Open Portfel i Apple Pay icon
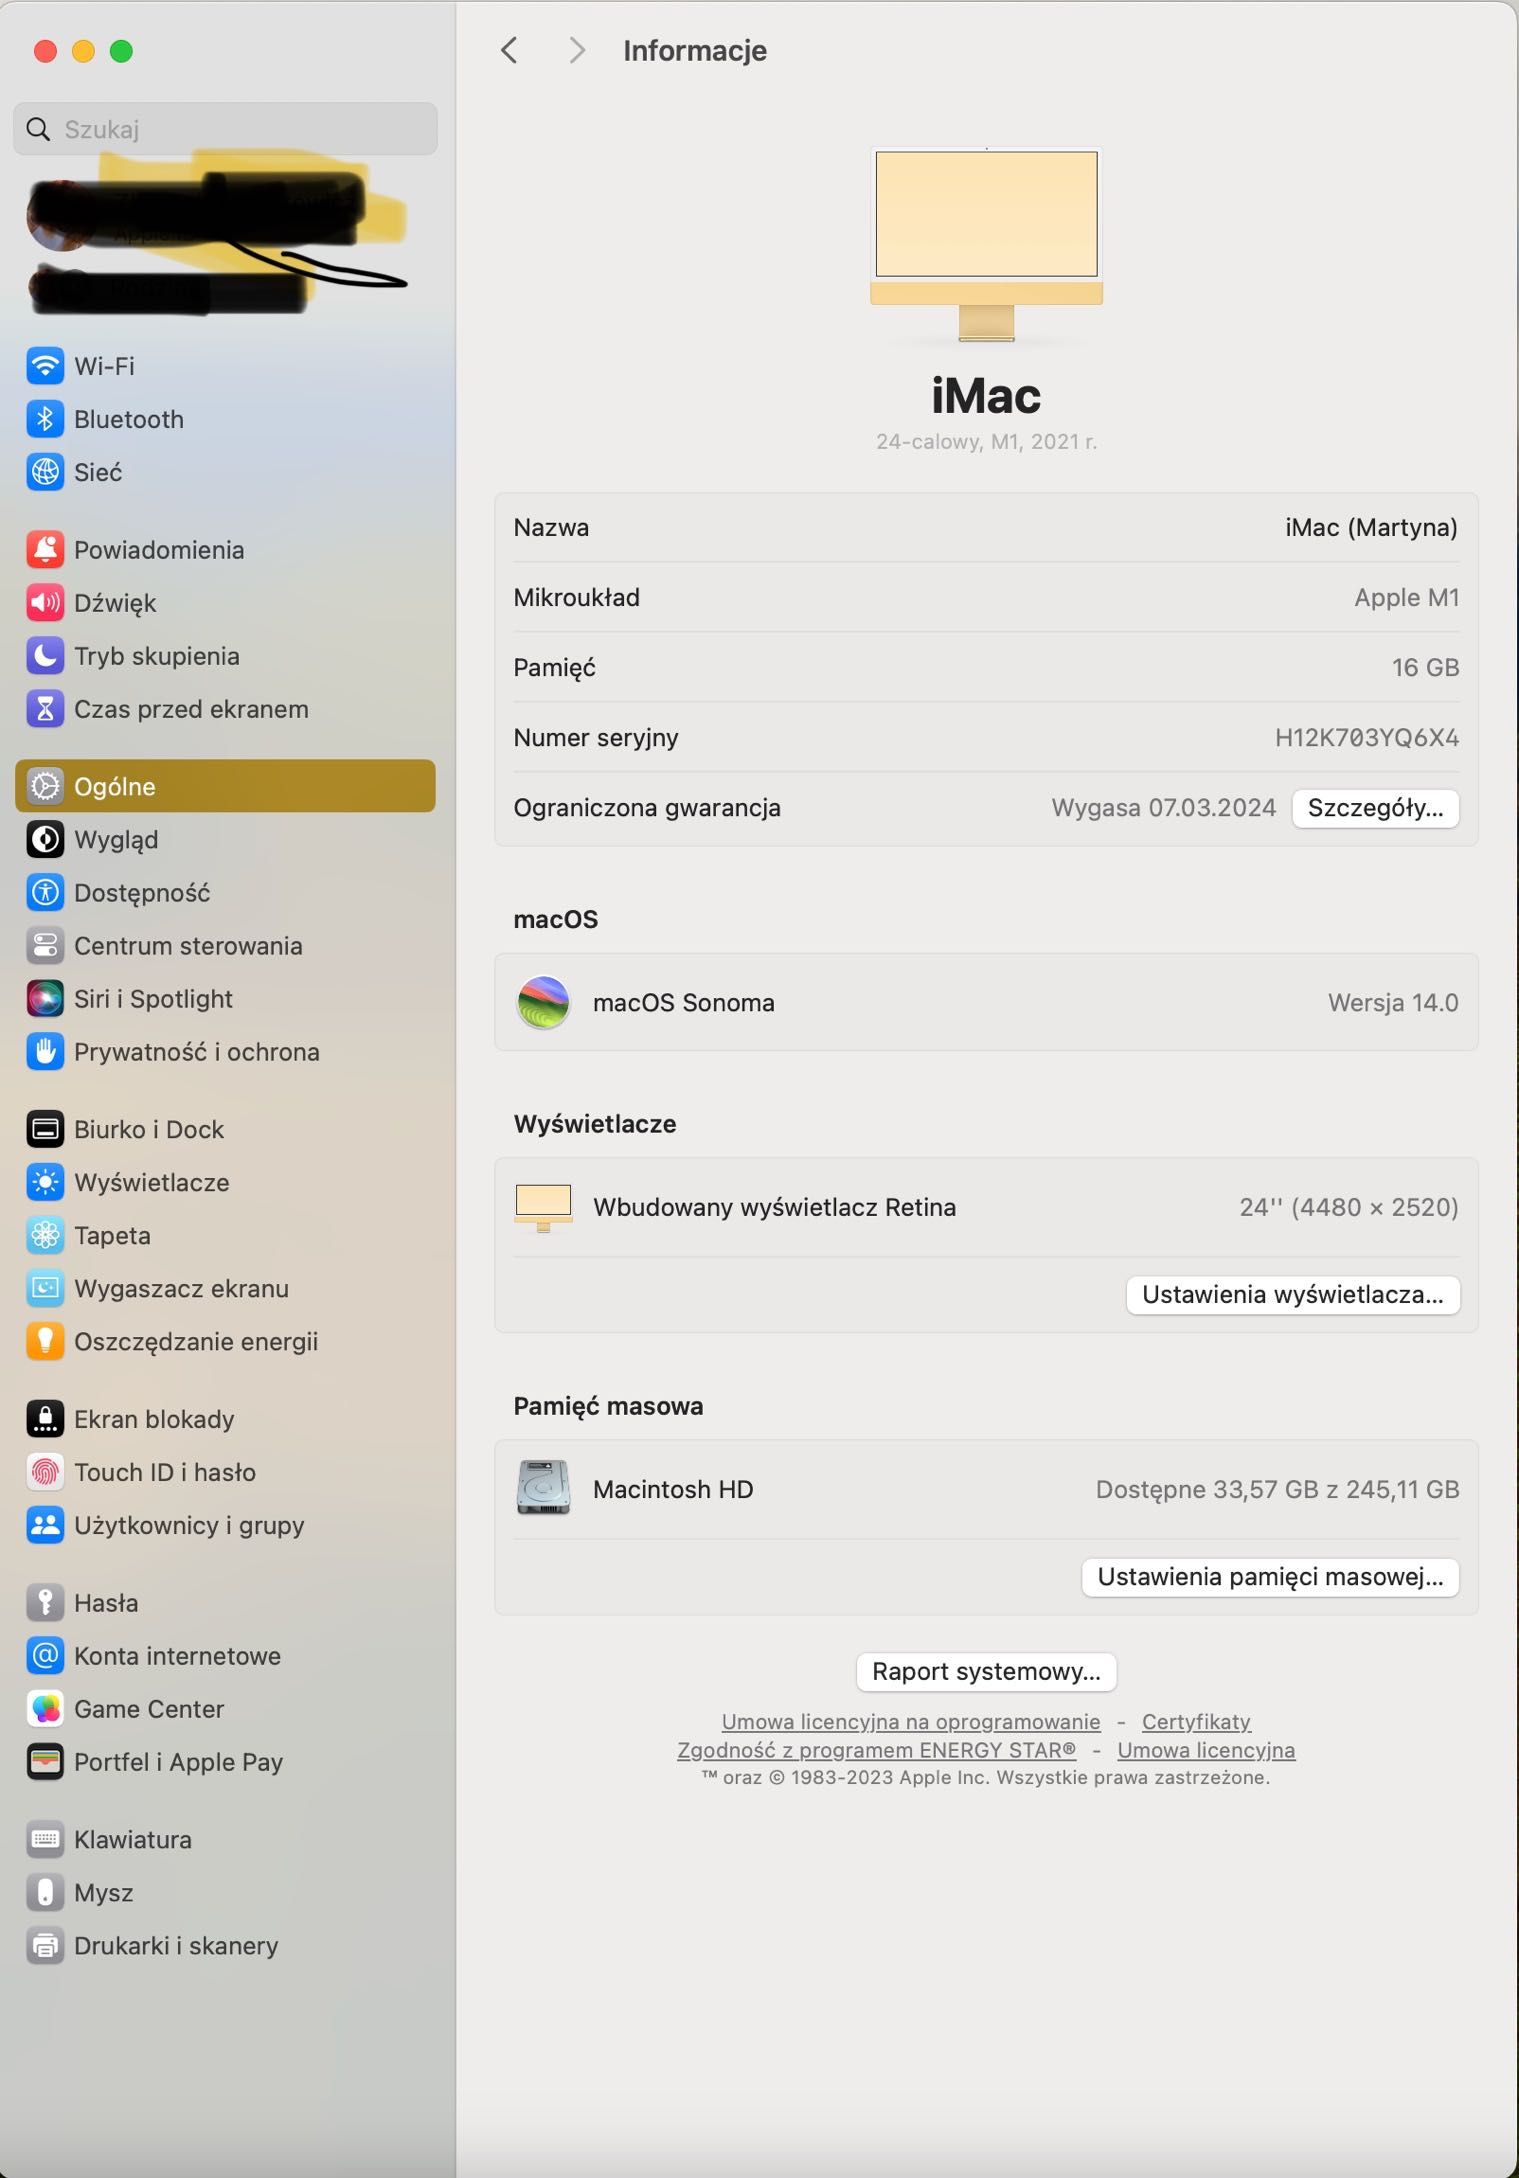The image size is (1519, 2178). click(45, 1762)
